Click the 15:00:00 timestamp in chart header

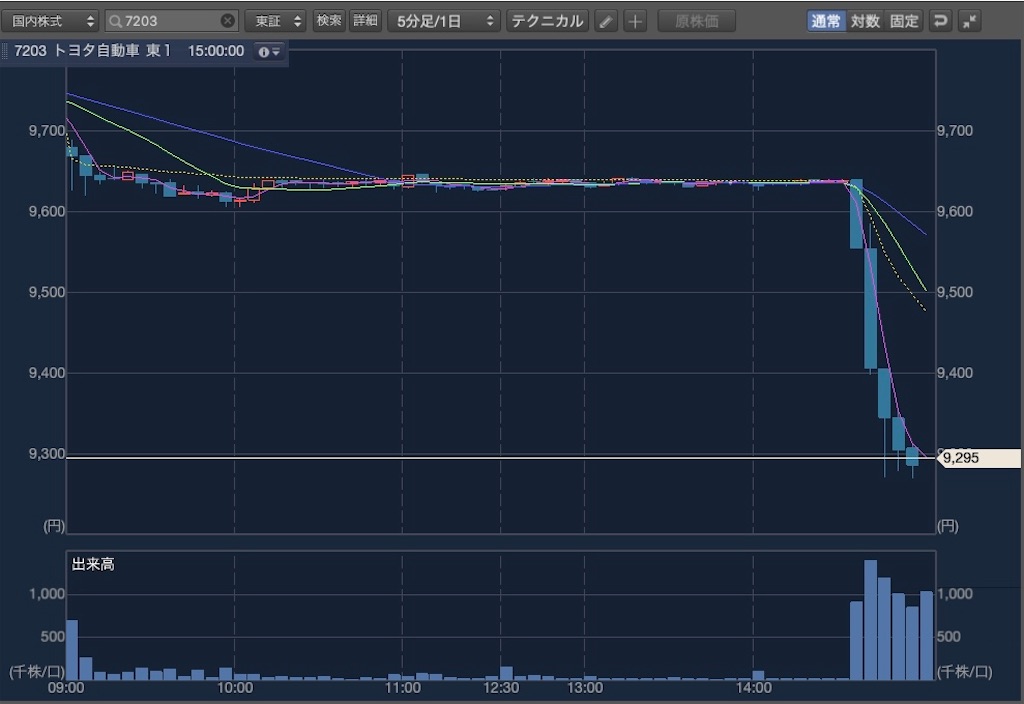(x=216, y=51)
